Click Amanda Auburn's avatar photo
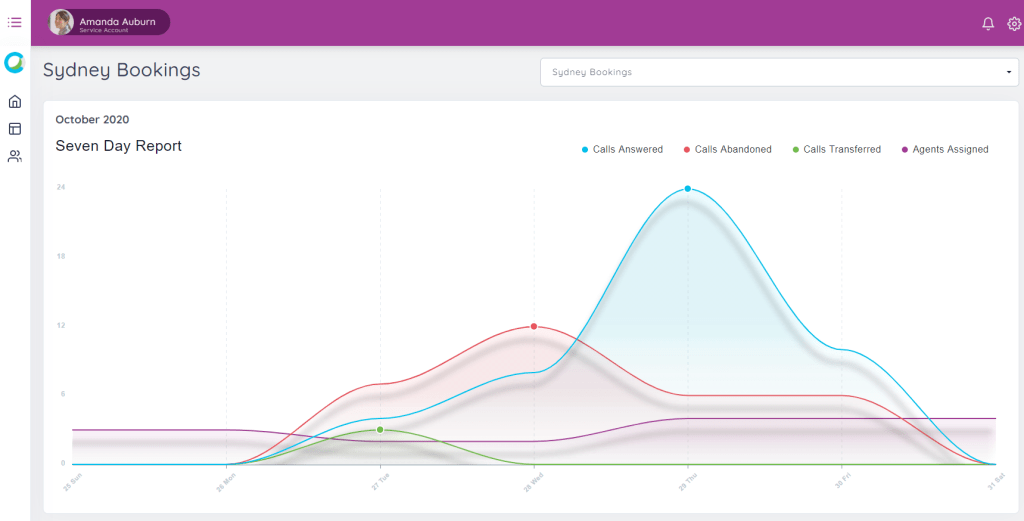Viewport: 1024px width, 521px height. (62, 22)
